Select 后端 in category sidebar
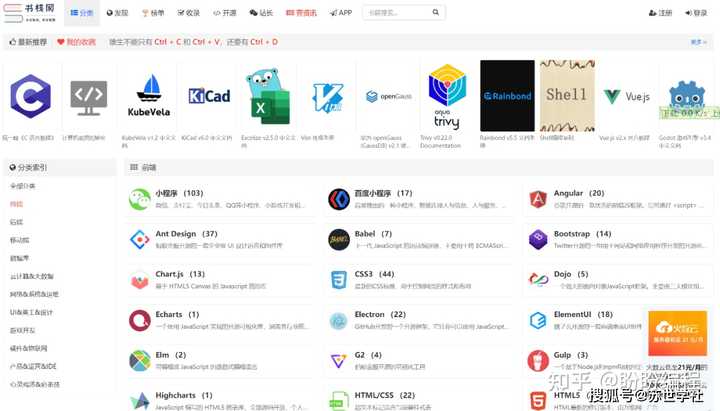The width and height of the screenshot is (720, 411). tap(17, 222)
